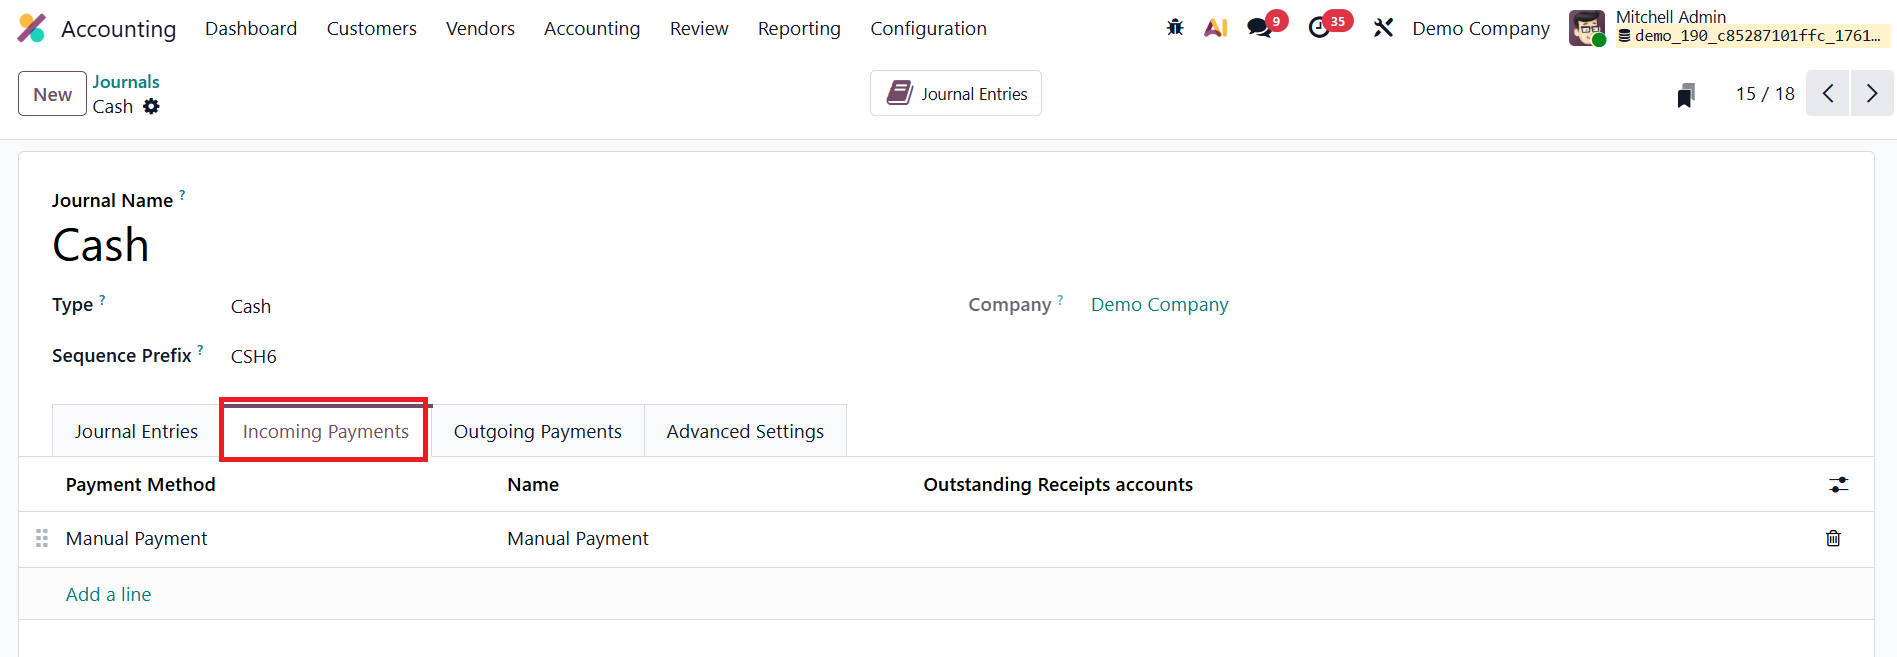The height and width of the screenshot is (657, 1897).
Task: Grab the Manual Payment row drag handle
Action: 42,538
